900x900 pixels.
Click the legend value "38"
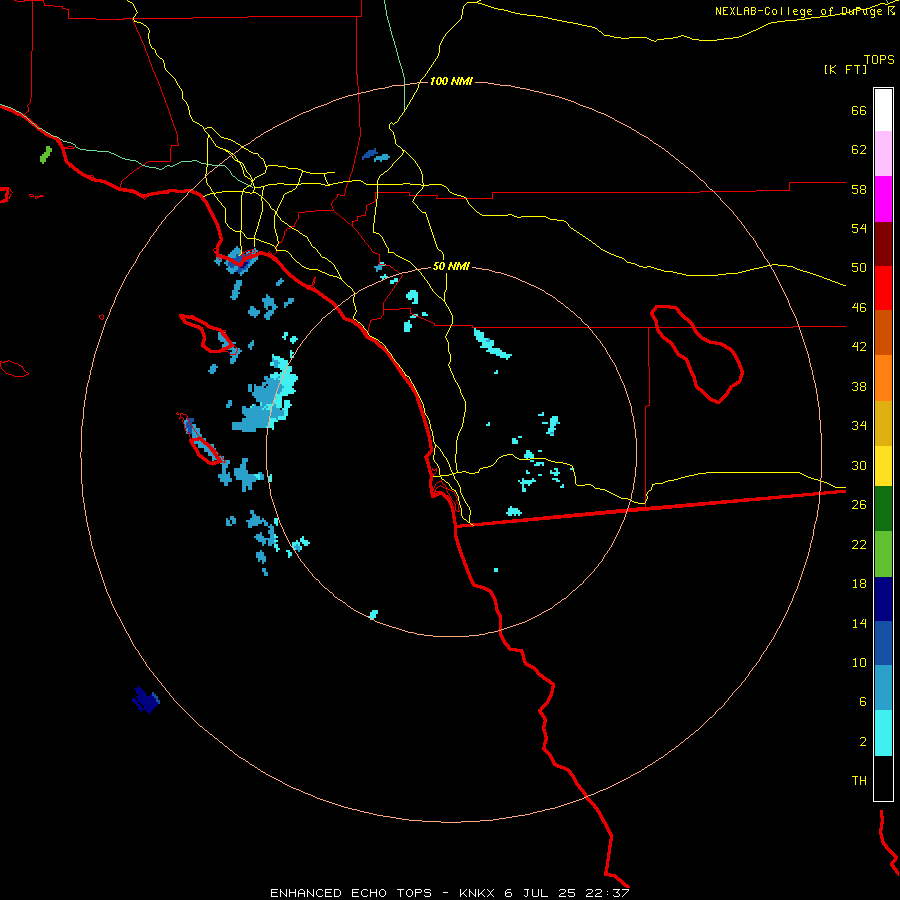(x=859, y=386)
